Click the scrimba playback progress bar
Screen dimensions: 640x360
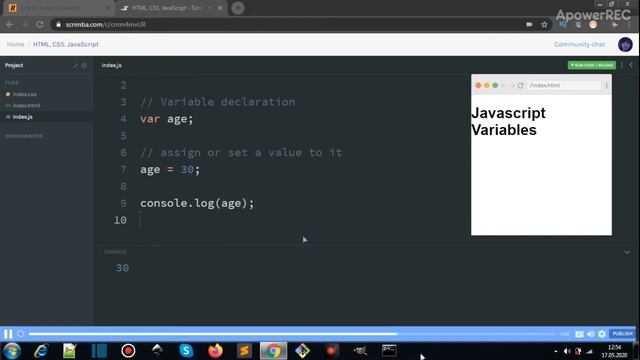point(292,334)
